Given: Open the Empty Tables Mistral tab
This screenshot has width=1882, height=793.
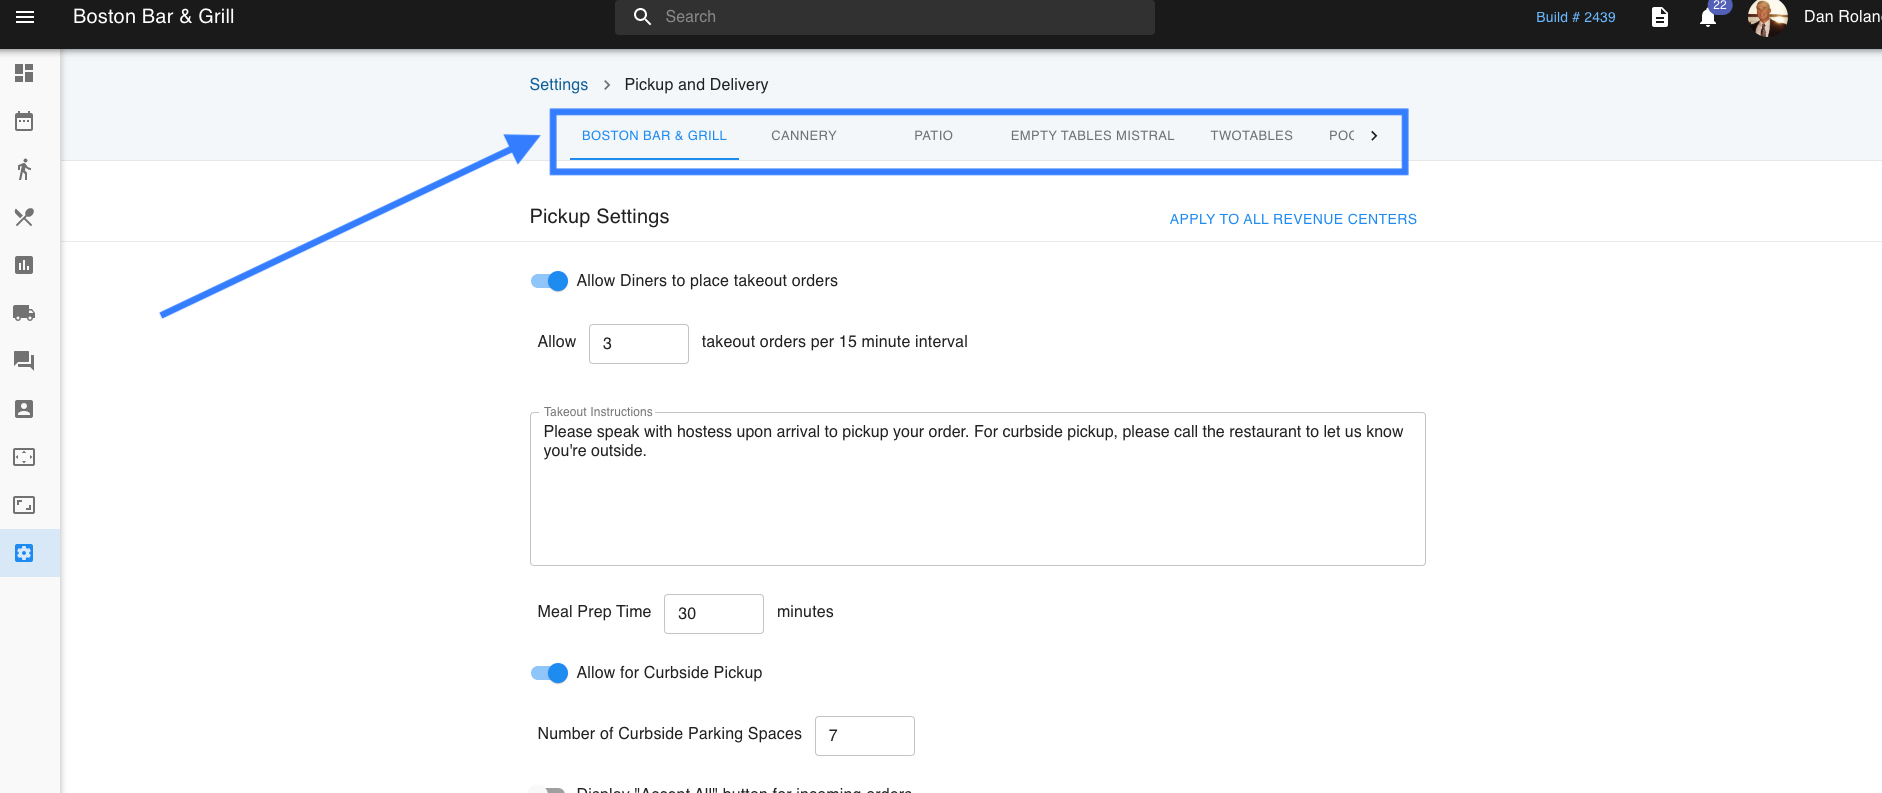Looking at the screenshot, I should coord(1092,136).
